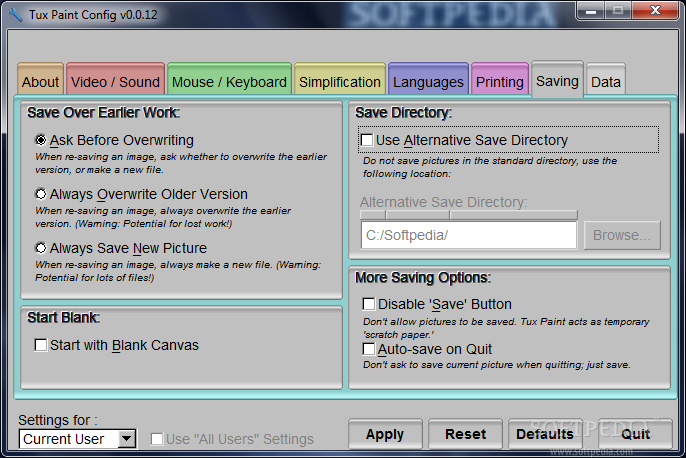Go to the Simplification tab
Screen dimensions: 686x458
pyautogui.click(x=340, y=79)
